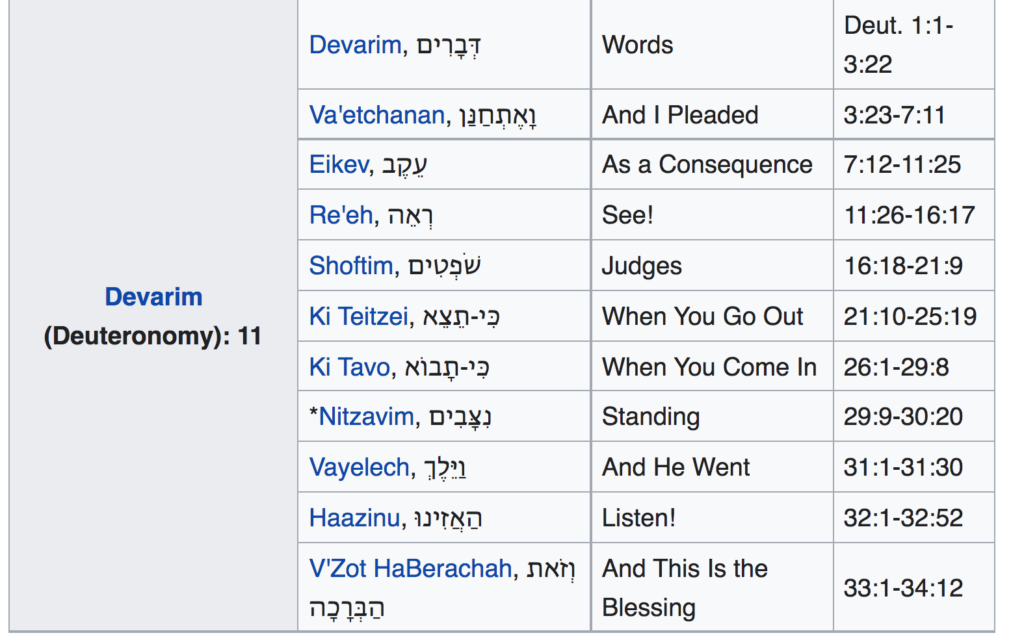Open the Eikev parashah link
The height and width of the screenshot is (642, 1024).
coord(338,165)
